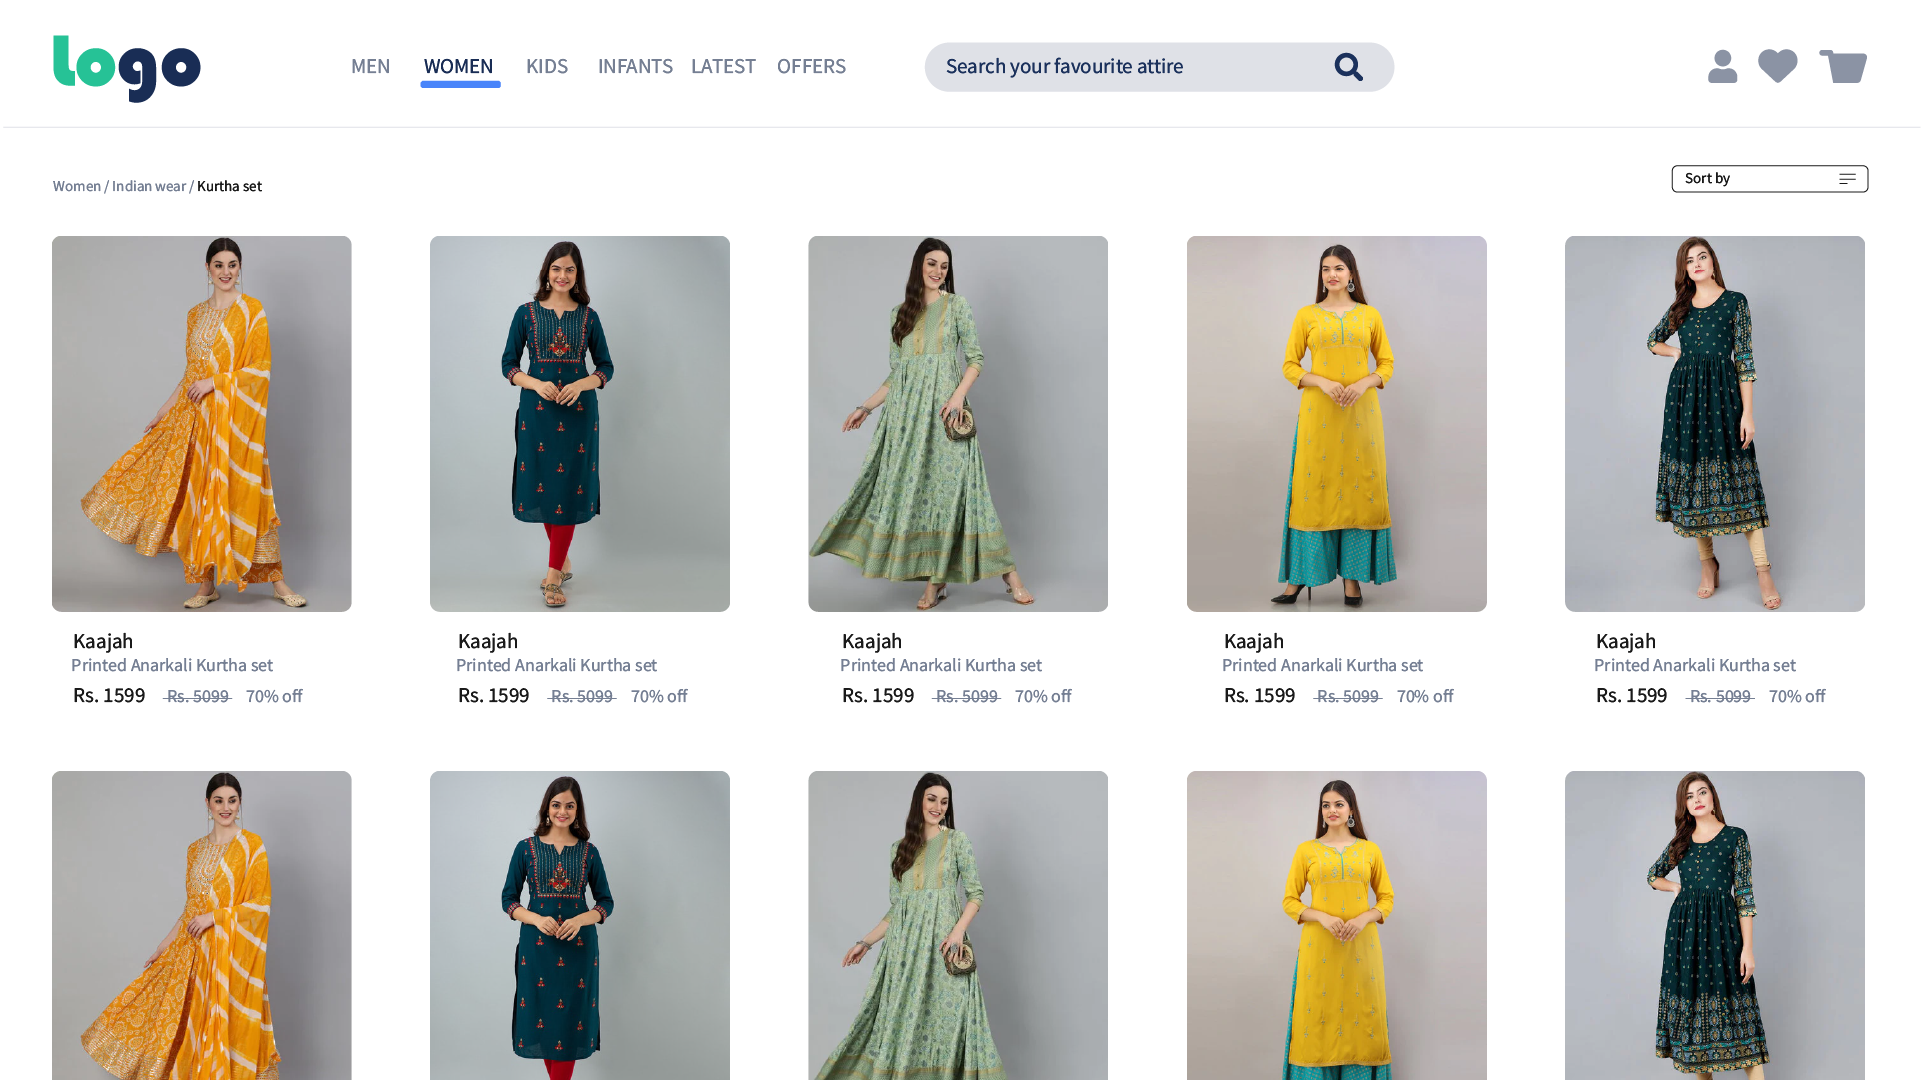This screenshot has width=1921, height=1080.
Task: Open the second-row orange anarkali image
Action: (x=202, y=925)
